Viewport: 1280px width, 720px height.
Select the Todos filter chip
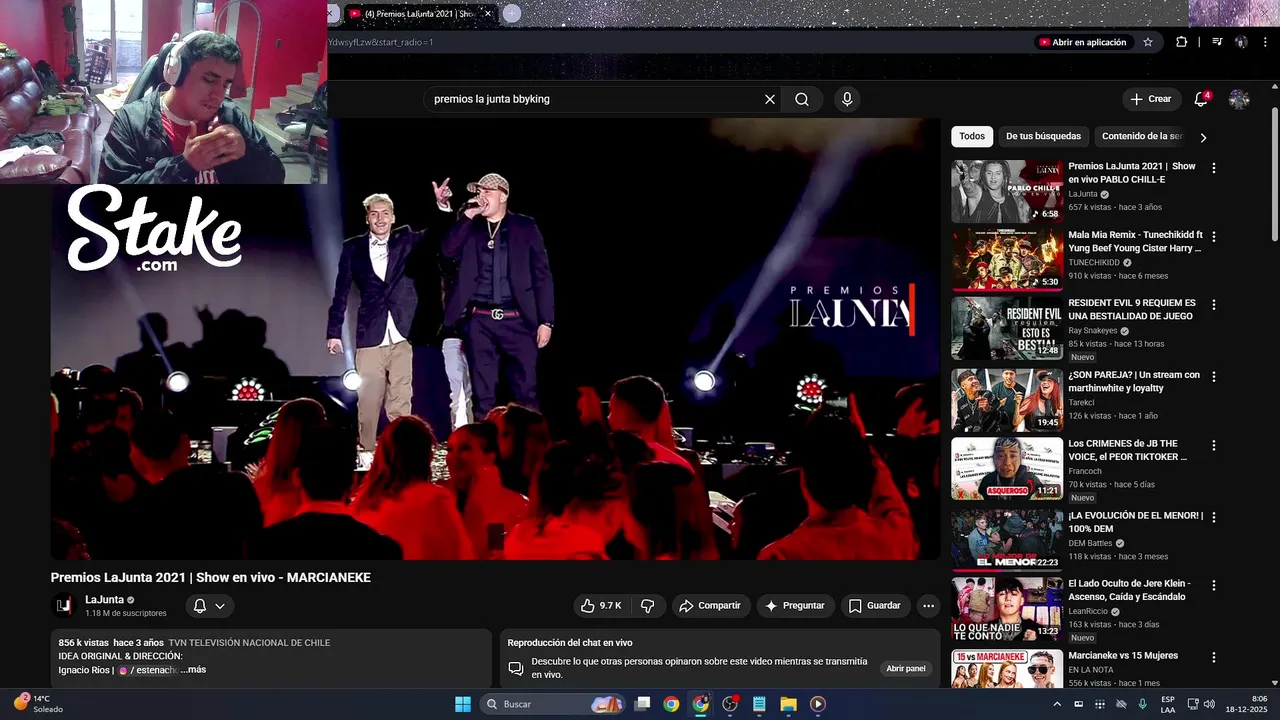972,136
